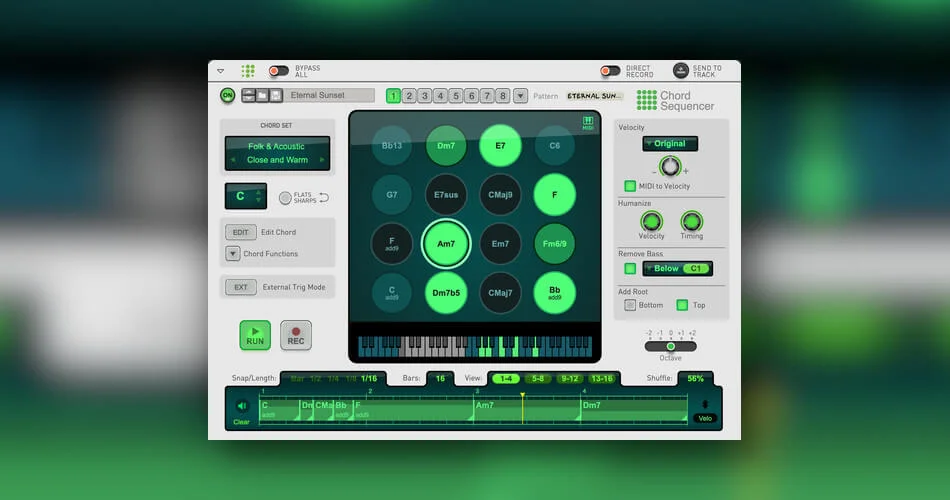This screenshot has height=500, width=950.
Task: Trigger the Bb13 chord pad
Action: (x=392, y=145)
